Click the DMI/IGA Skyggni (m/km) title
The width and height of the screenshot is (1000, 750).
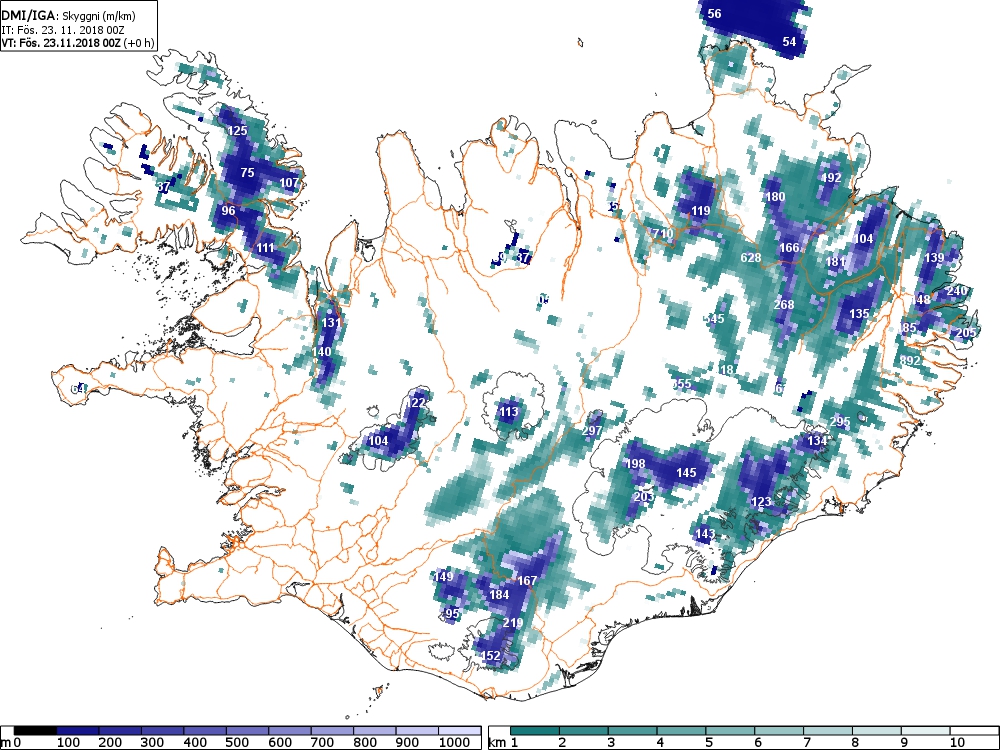tap(69, 16)
